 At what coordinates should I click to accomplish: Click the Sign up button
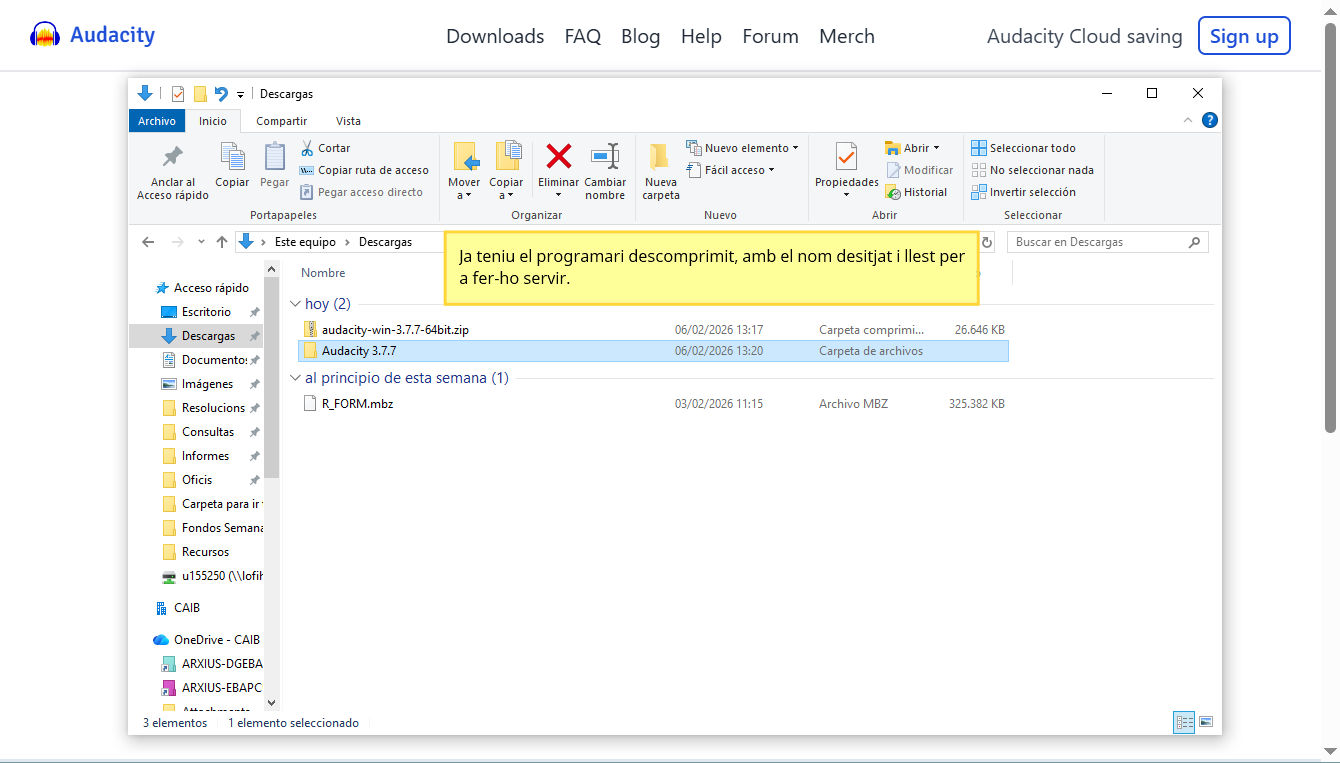pyautogui.click(x=1243, y=36)
